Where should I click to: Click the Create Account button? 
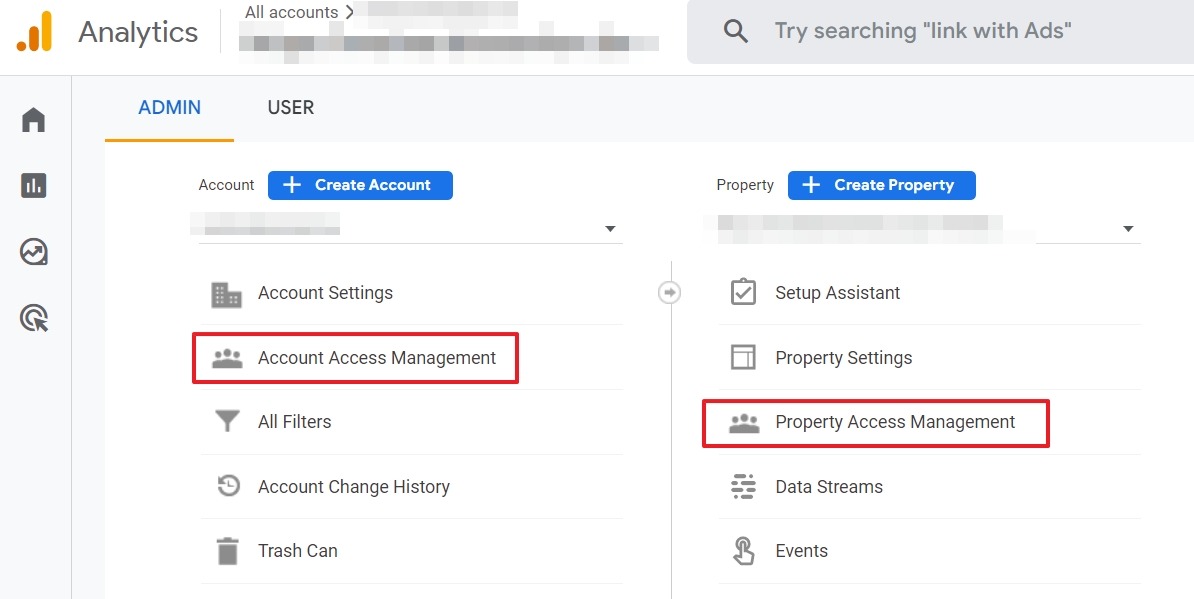point(360,185)
